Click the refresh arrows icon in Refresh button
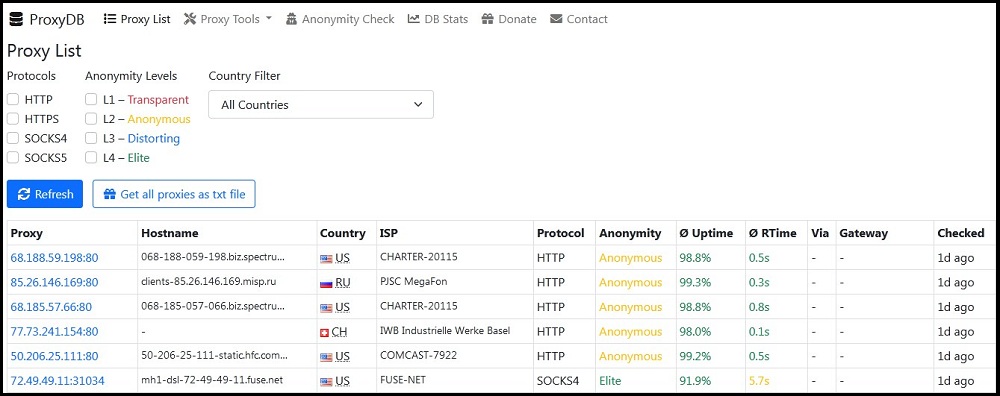Screen dimensions: 1000x396 [x=24, y=194]
